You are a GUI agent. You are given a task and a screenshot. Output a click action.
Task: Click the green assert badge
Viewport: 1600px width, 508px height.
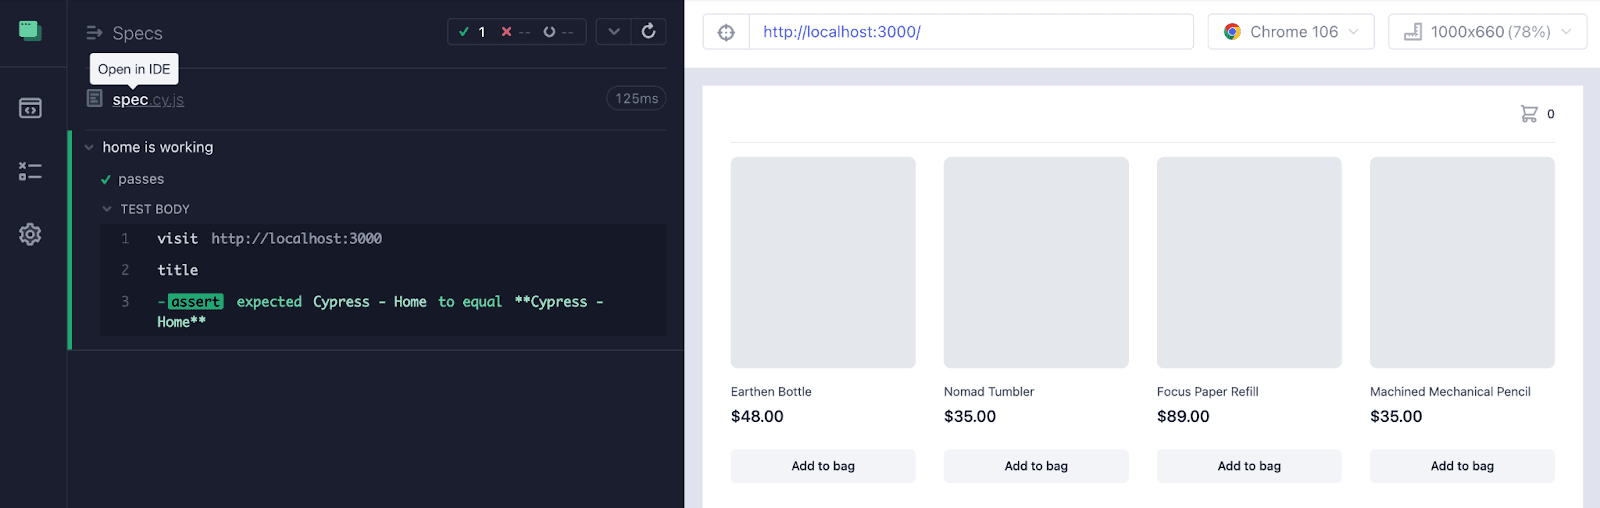[195, 302]
